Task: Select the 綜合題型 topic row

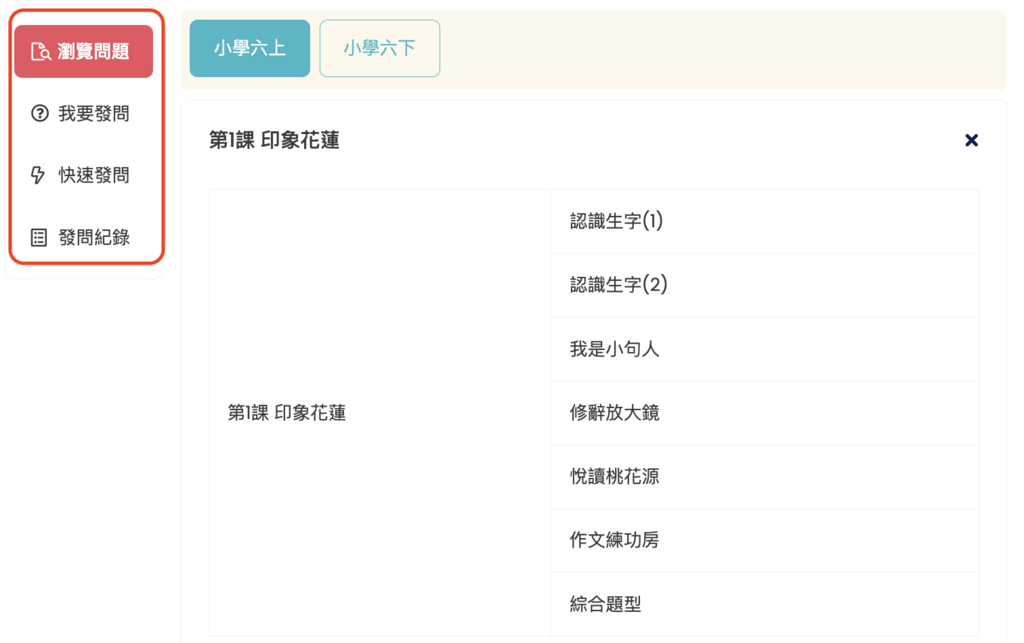Action: coord(765,604)
